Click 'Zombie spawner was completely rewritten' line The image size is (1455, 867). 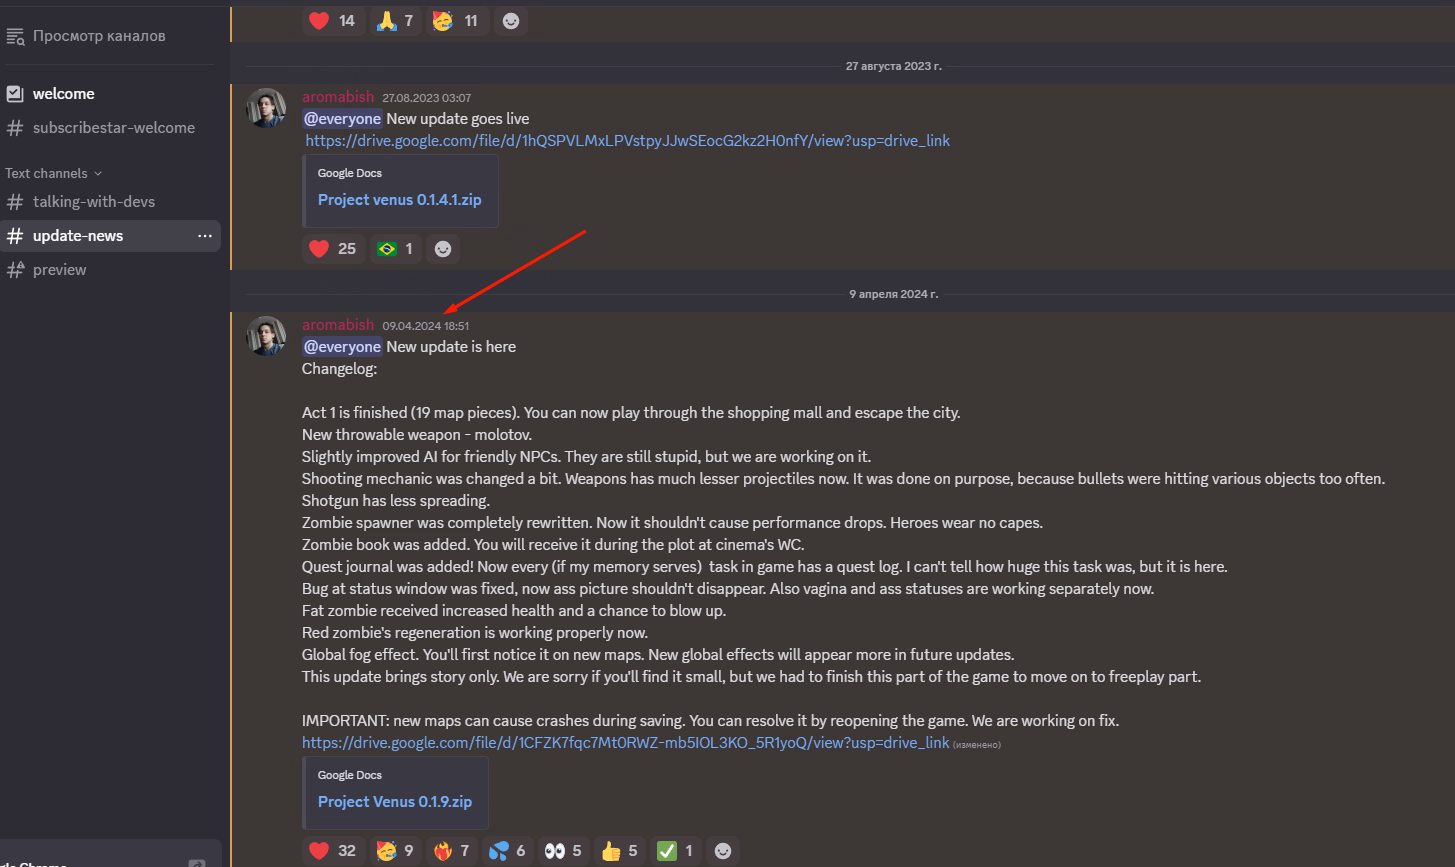pos(672,523)
